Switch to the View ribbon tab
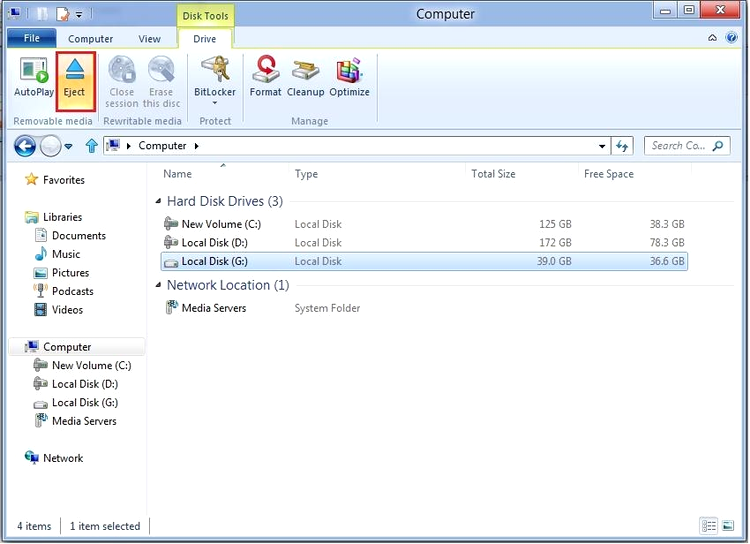Viewport: 750px width, 544px height. (149, 39)
